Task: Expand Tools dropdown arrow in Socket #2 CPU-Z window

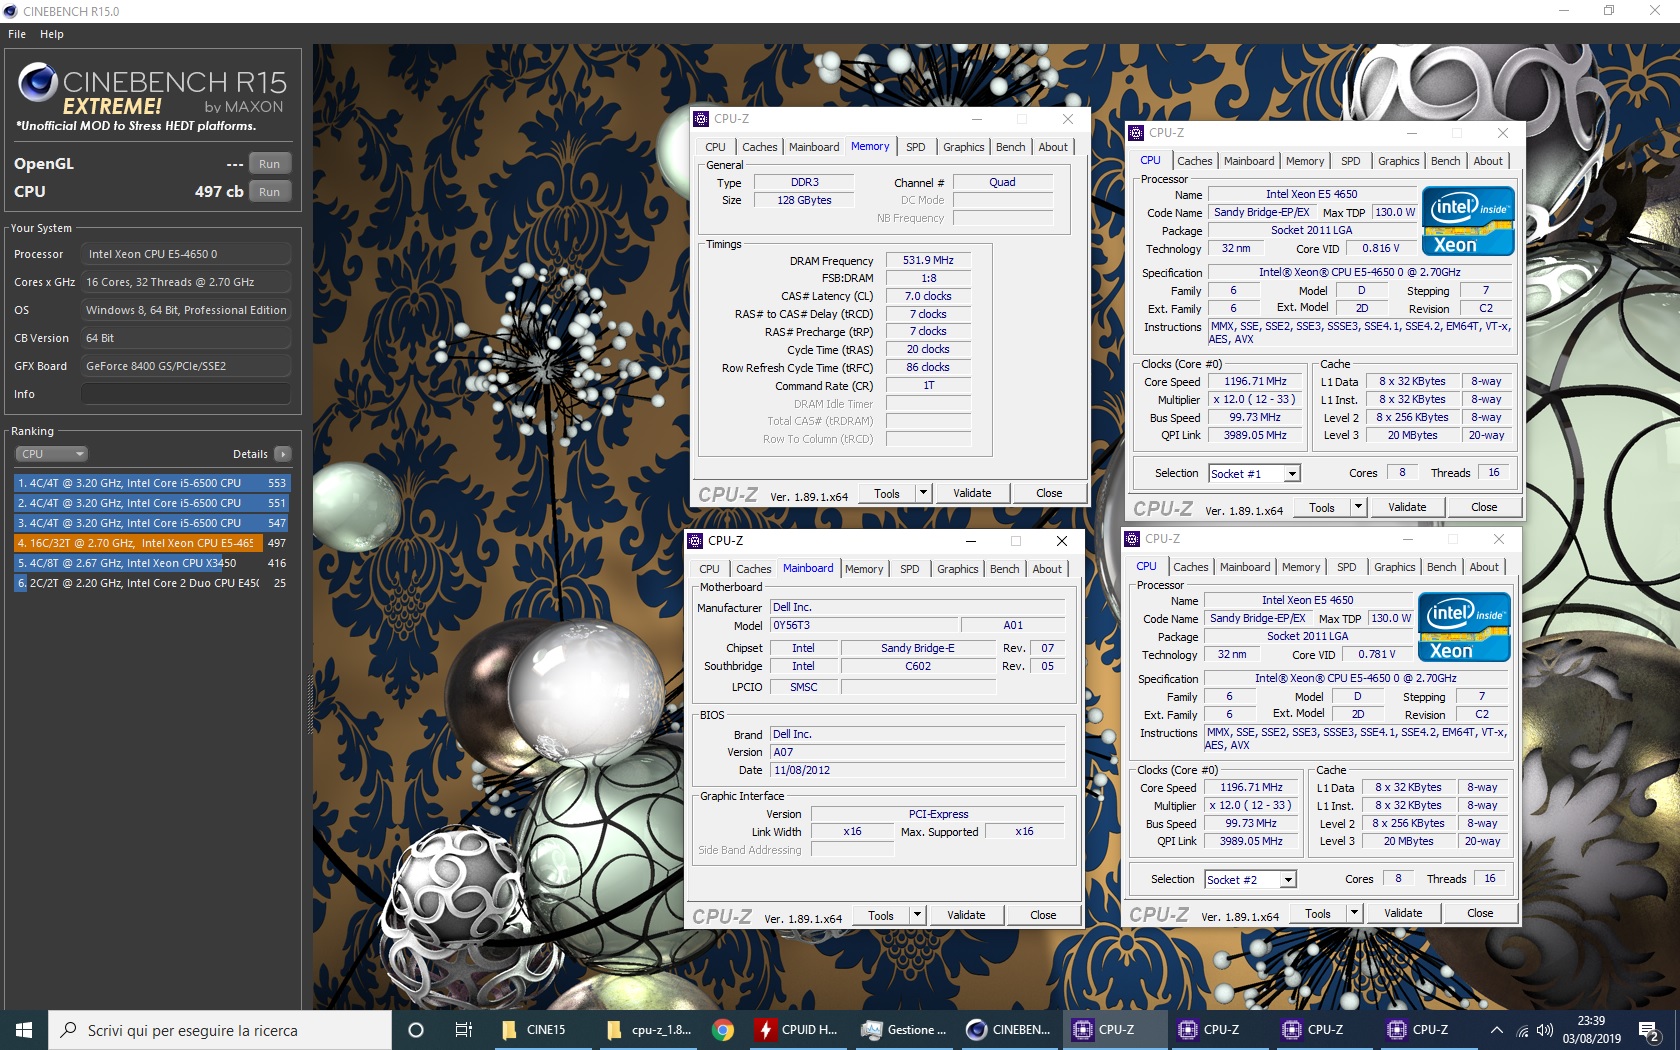Action: pyautogui.click(x=1354, y=913)
